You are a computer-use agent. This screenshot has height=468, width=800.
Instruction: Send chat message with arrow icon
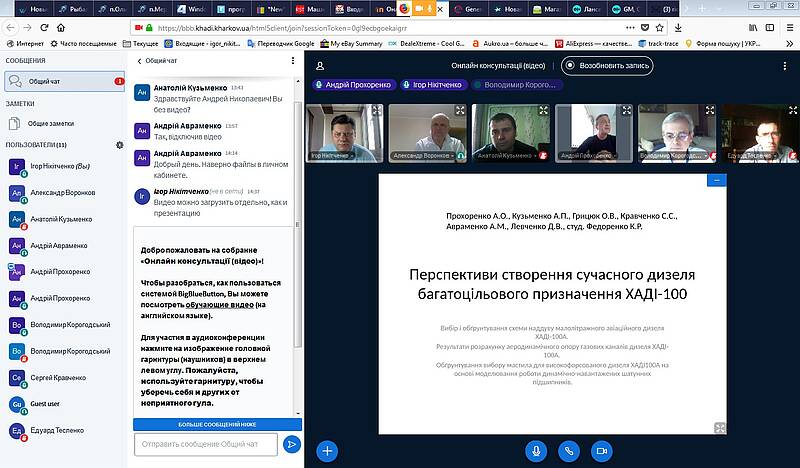(x=292, y=443)
